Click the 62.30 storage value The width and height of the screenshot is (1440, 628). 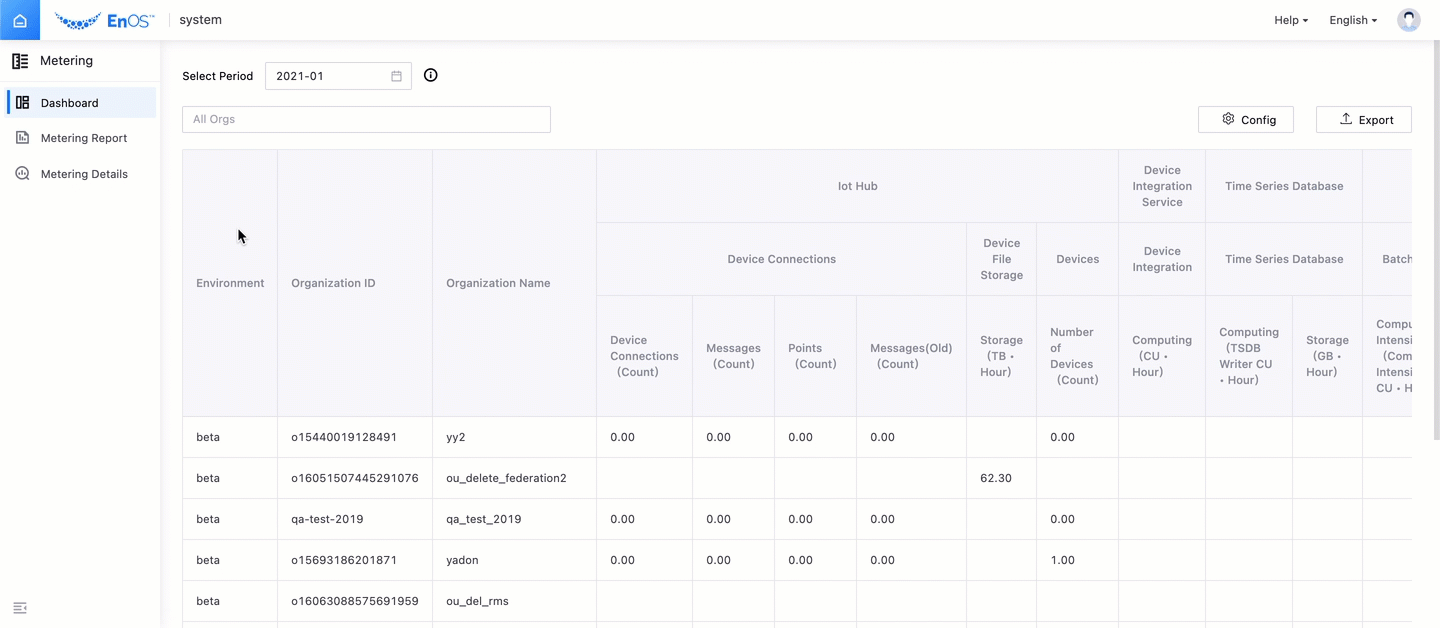[x=996, y=478]
